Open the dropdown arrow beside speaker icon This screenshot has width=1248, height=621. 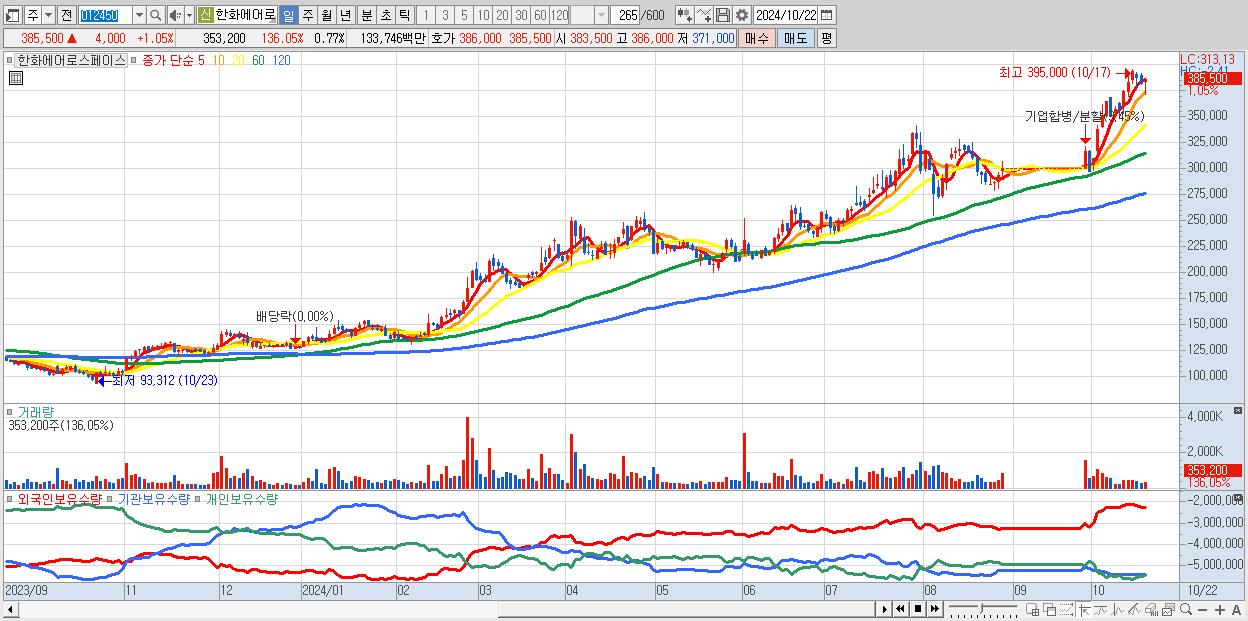pos(189,15)
